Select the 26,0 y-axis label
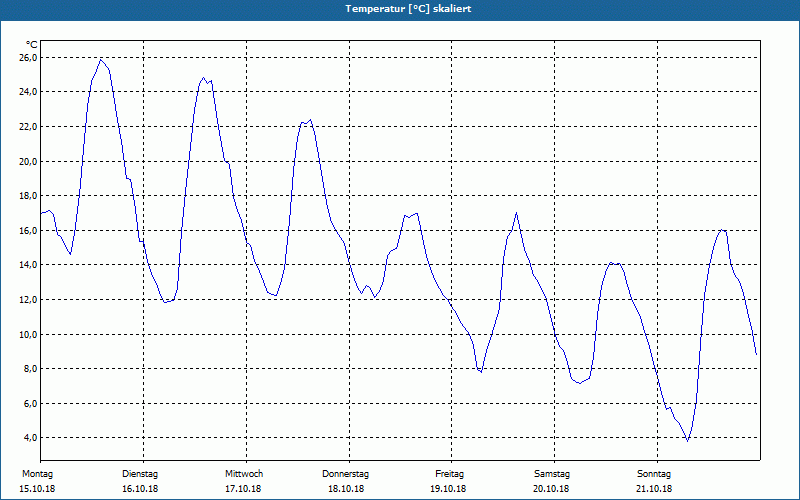Viewport: 800px width, 500px height. pos(28,58)
